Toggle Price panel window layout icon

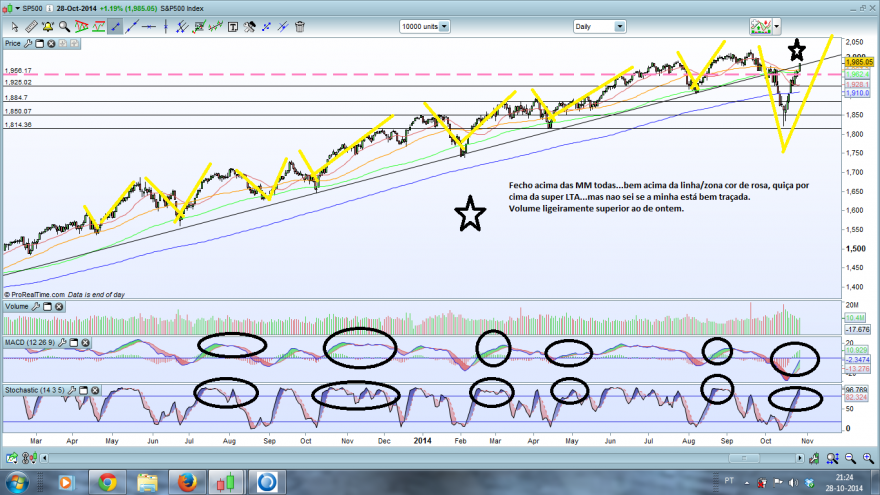(39, 43)
